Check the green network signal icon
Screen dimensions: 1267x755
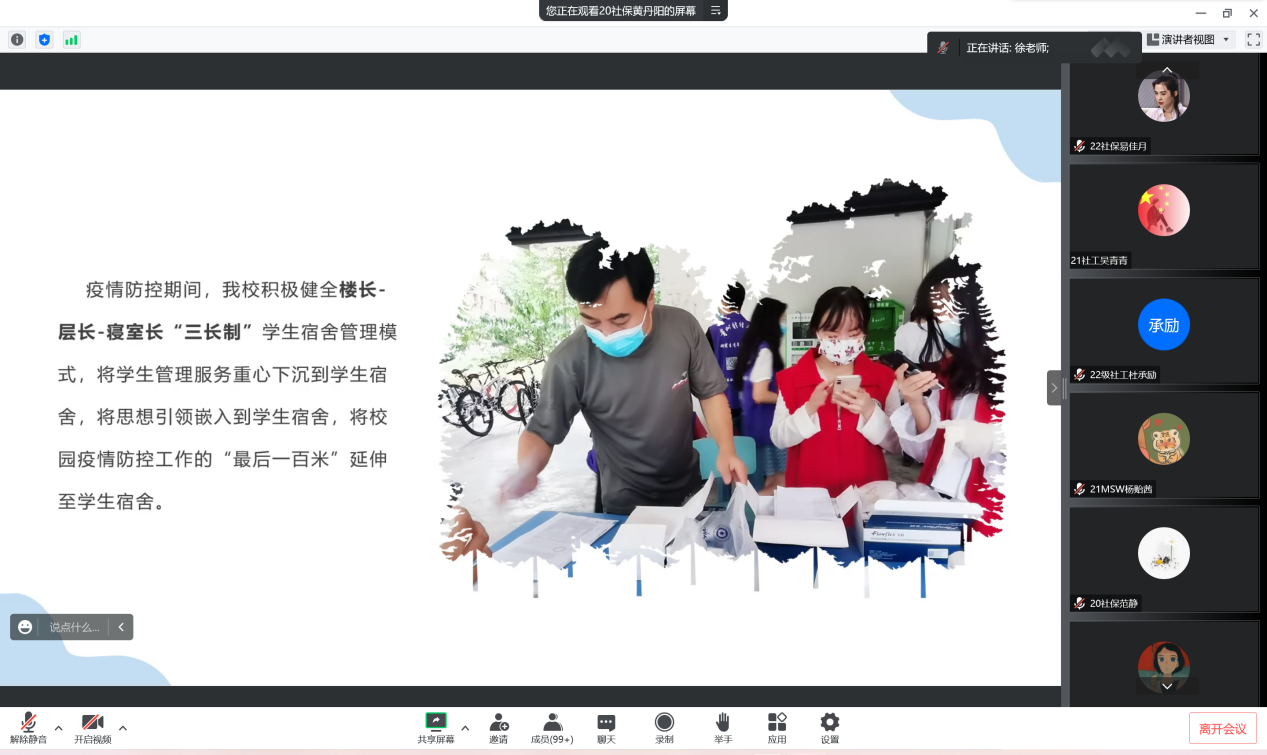pos(71,40)
